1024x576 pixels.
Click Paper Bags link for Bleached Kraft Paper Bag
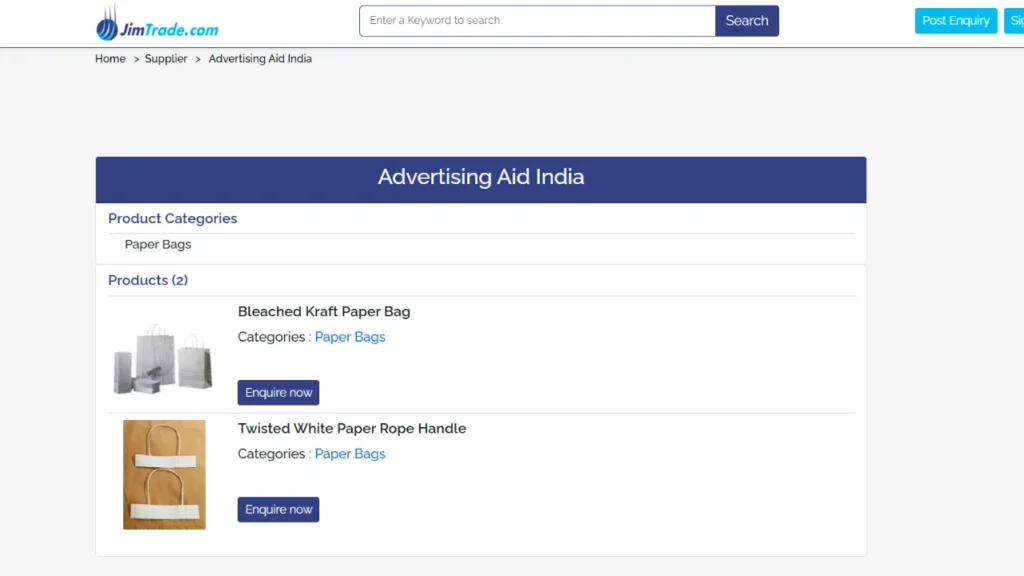(350, 337)
